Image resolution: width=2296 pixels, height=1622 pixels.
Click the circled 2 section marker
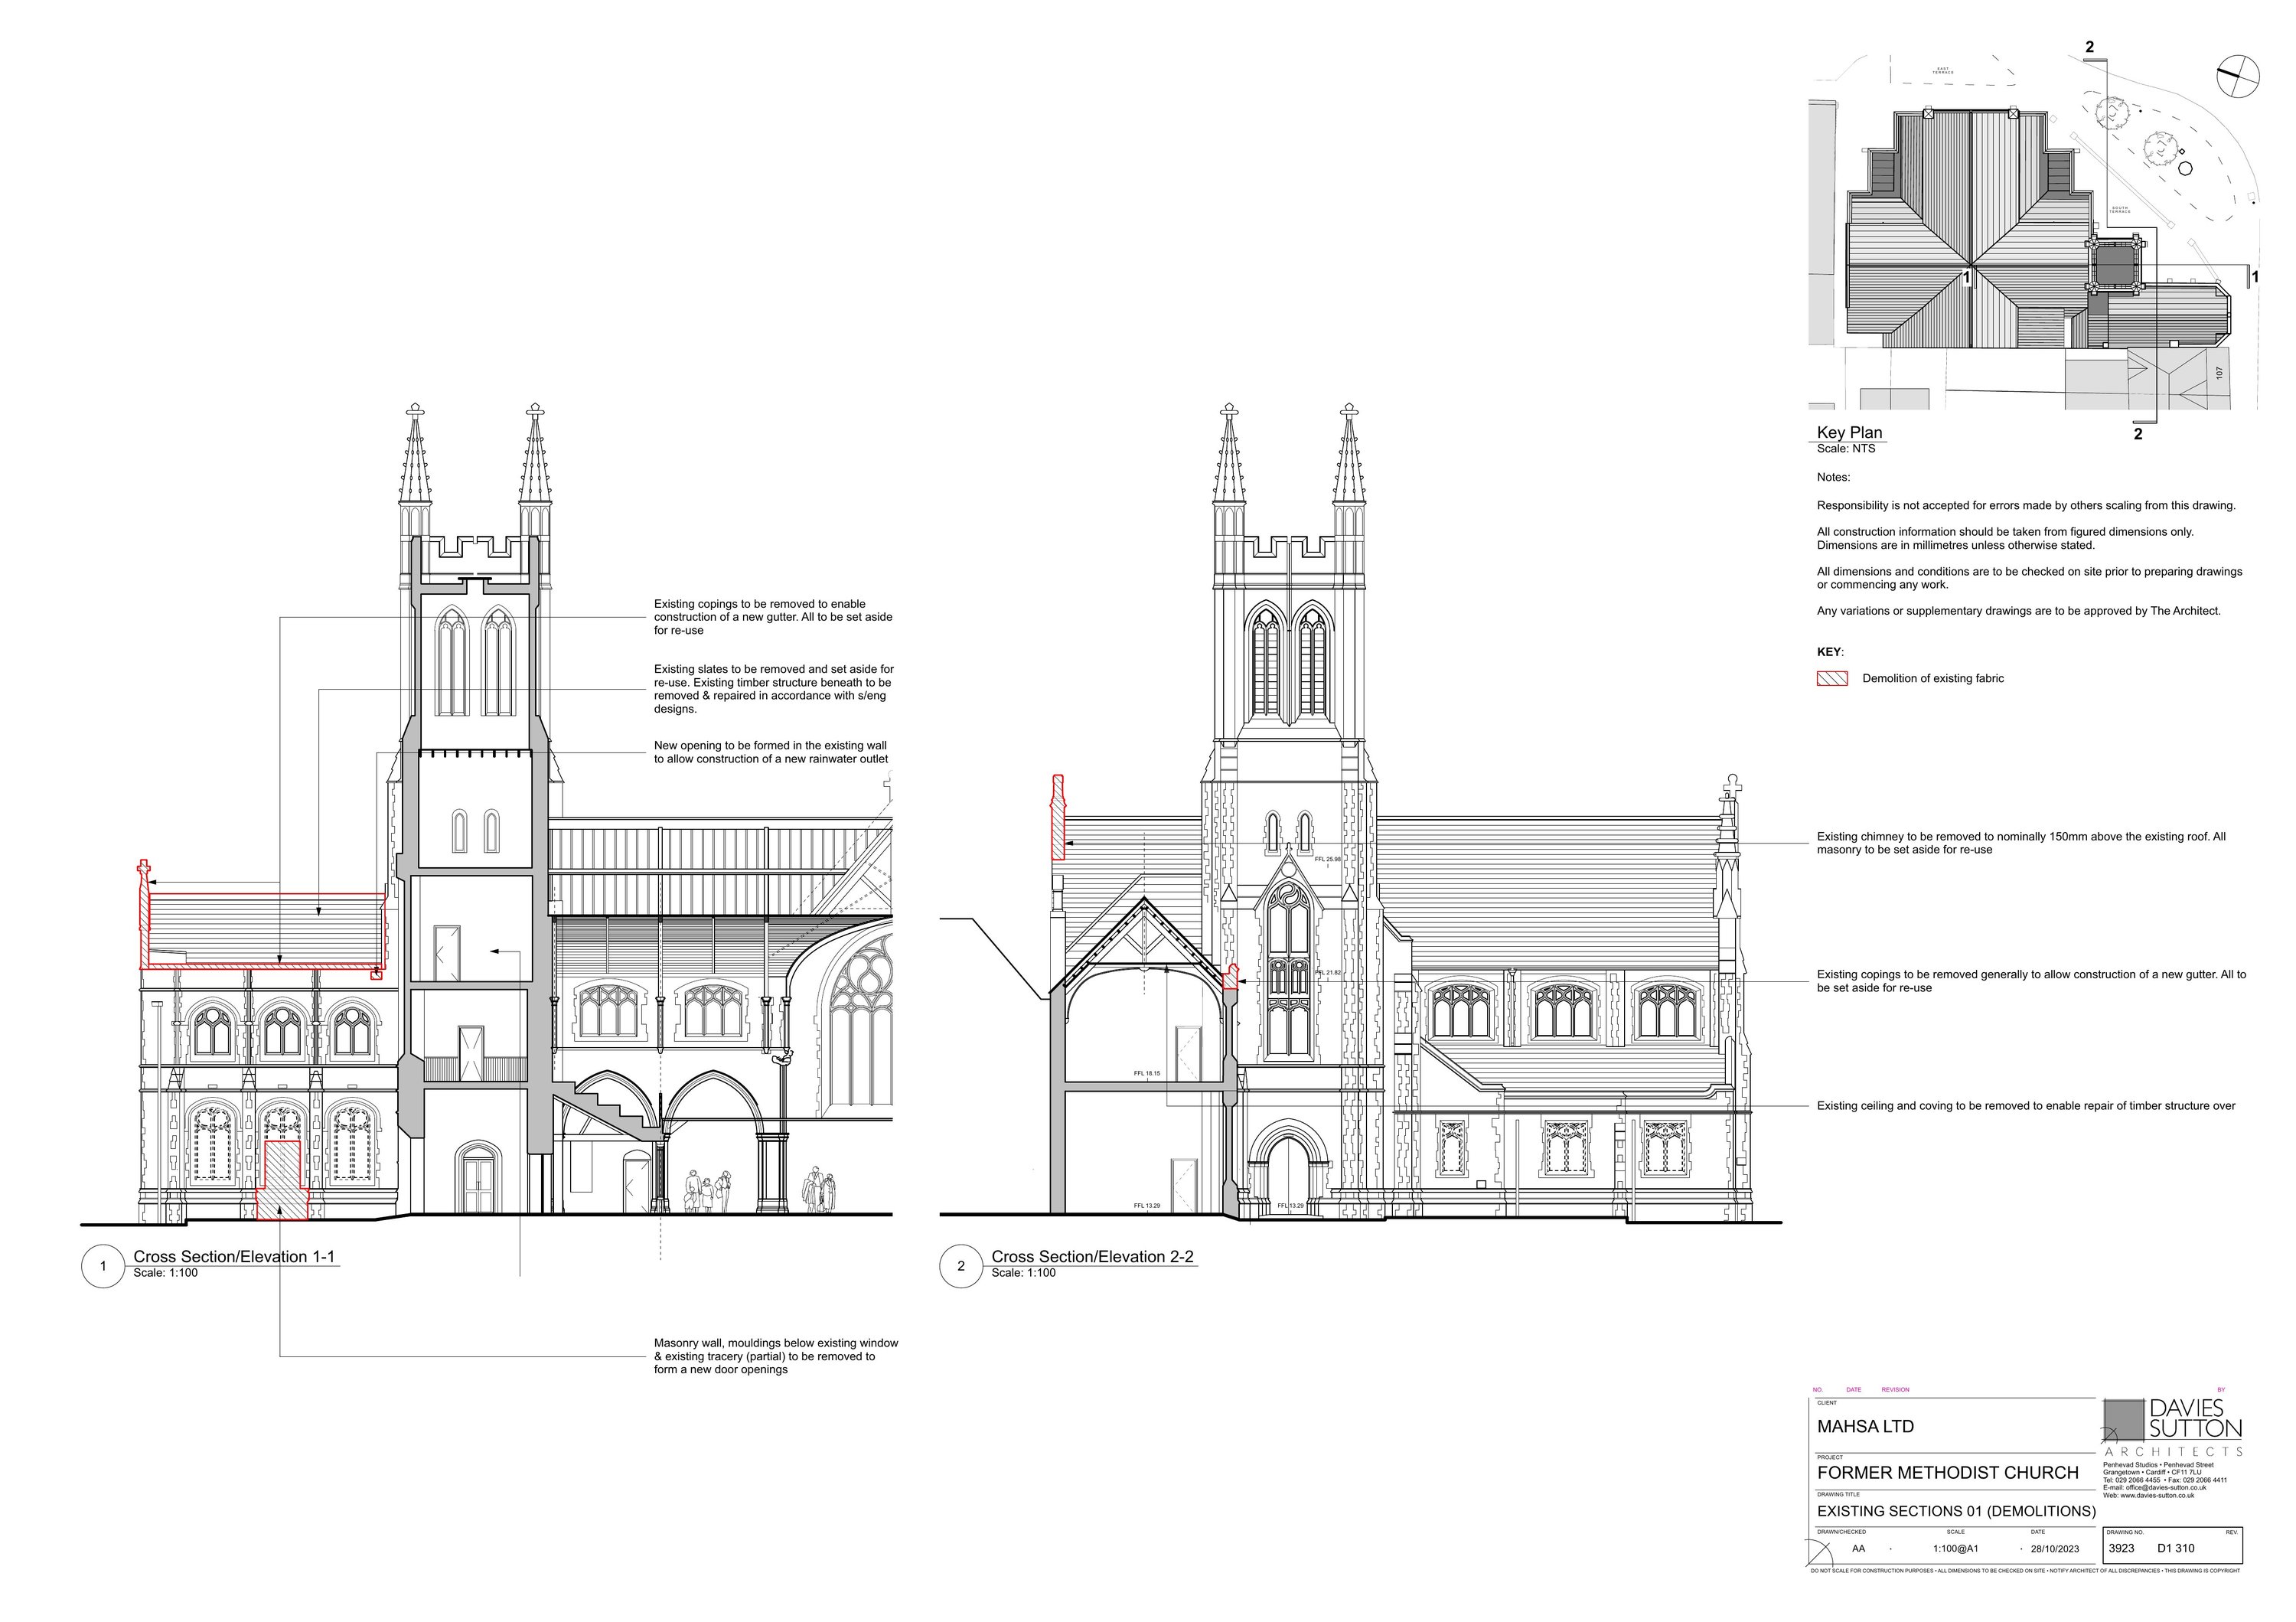(961, 1266)
